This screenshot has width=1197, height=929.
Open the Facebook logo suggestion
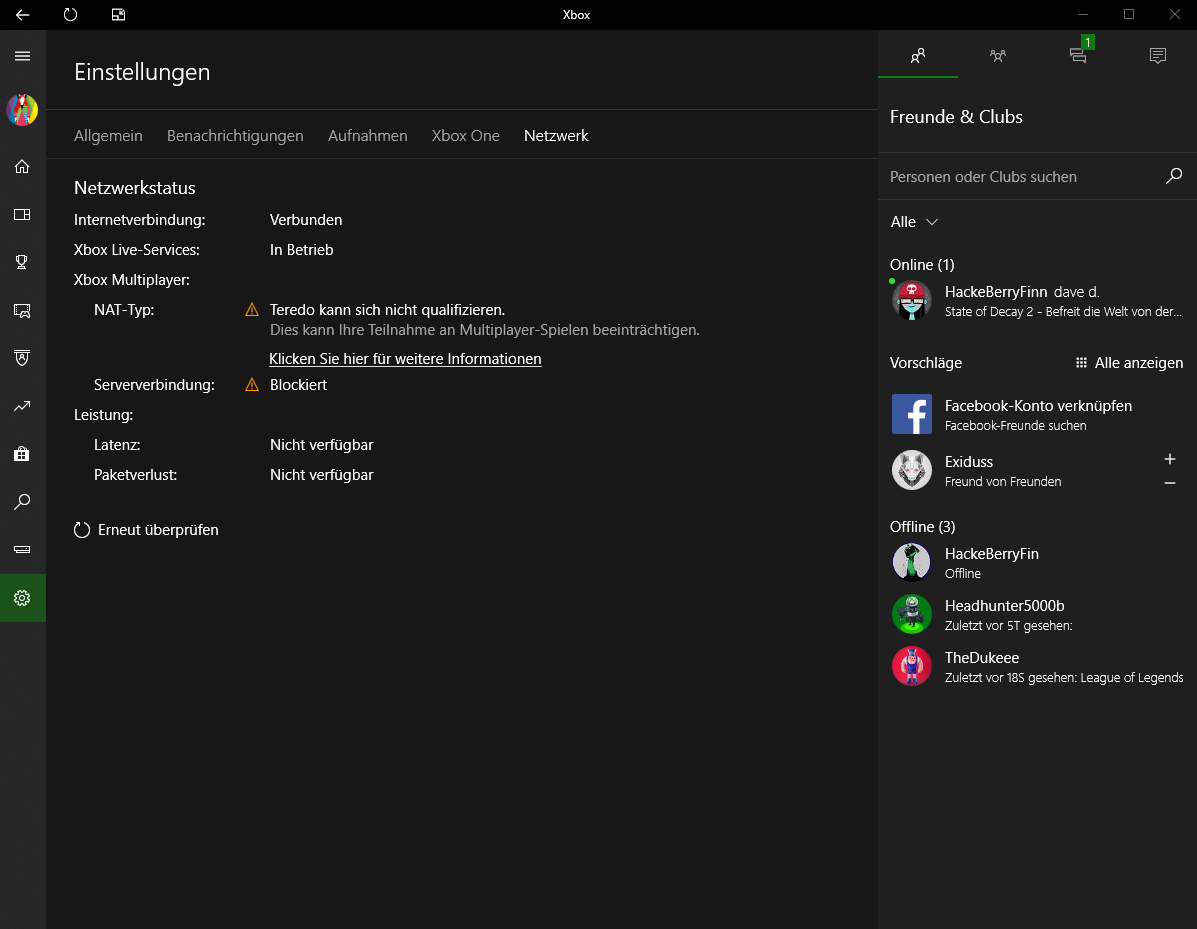[911, 415]
